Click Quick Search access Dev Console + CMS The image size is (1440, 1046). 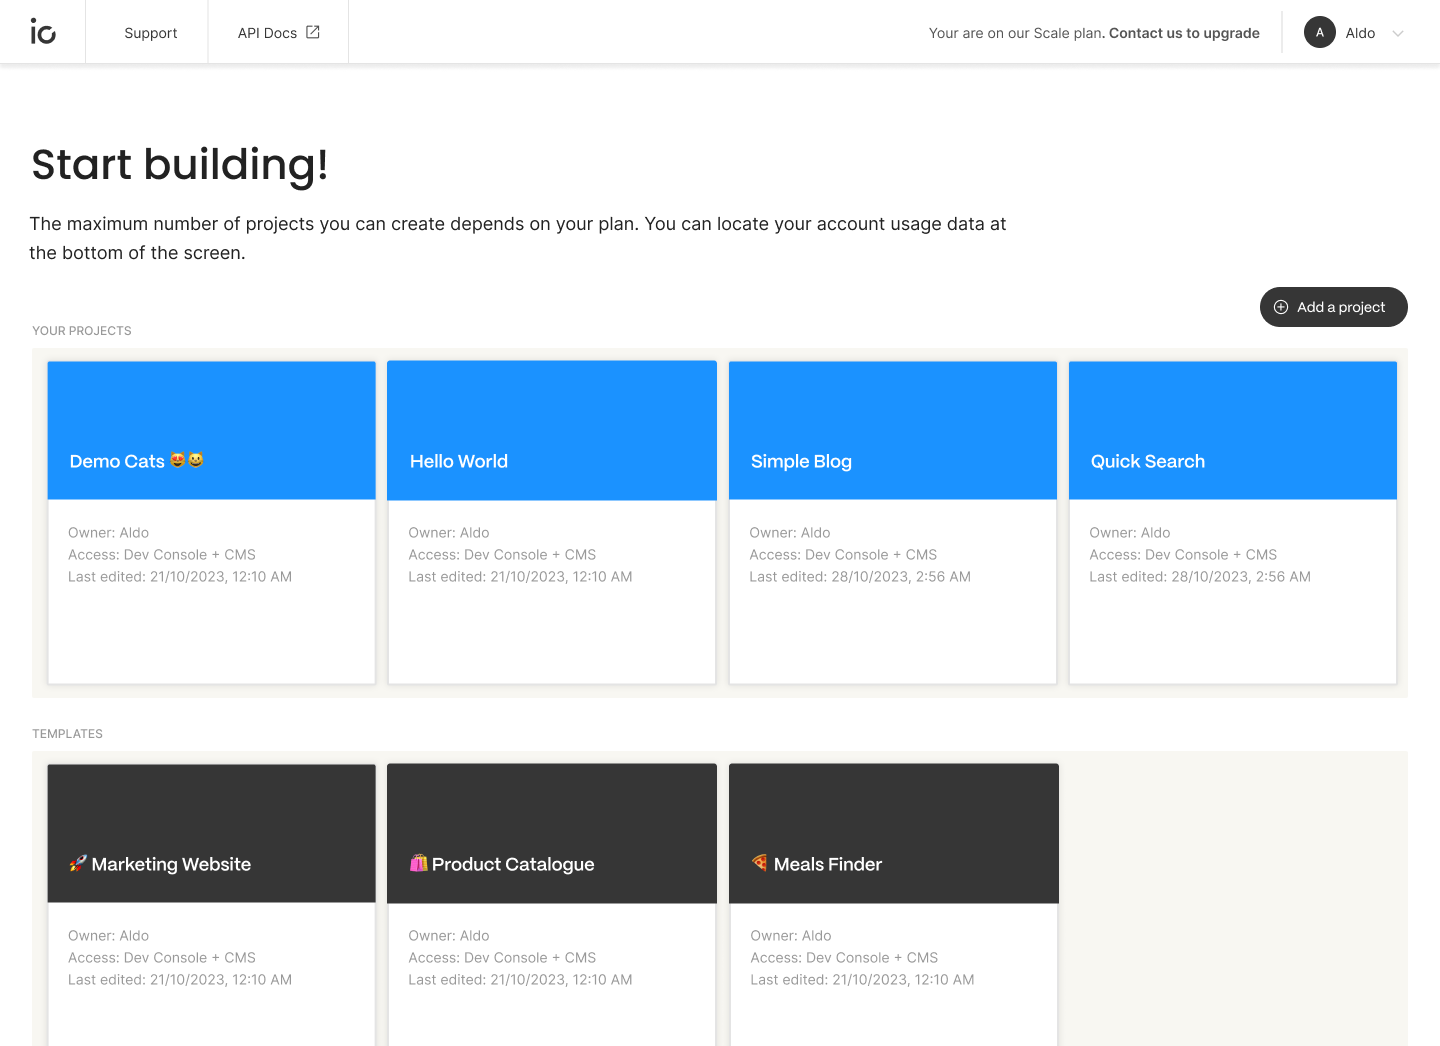pos(1183,555)
